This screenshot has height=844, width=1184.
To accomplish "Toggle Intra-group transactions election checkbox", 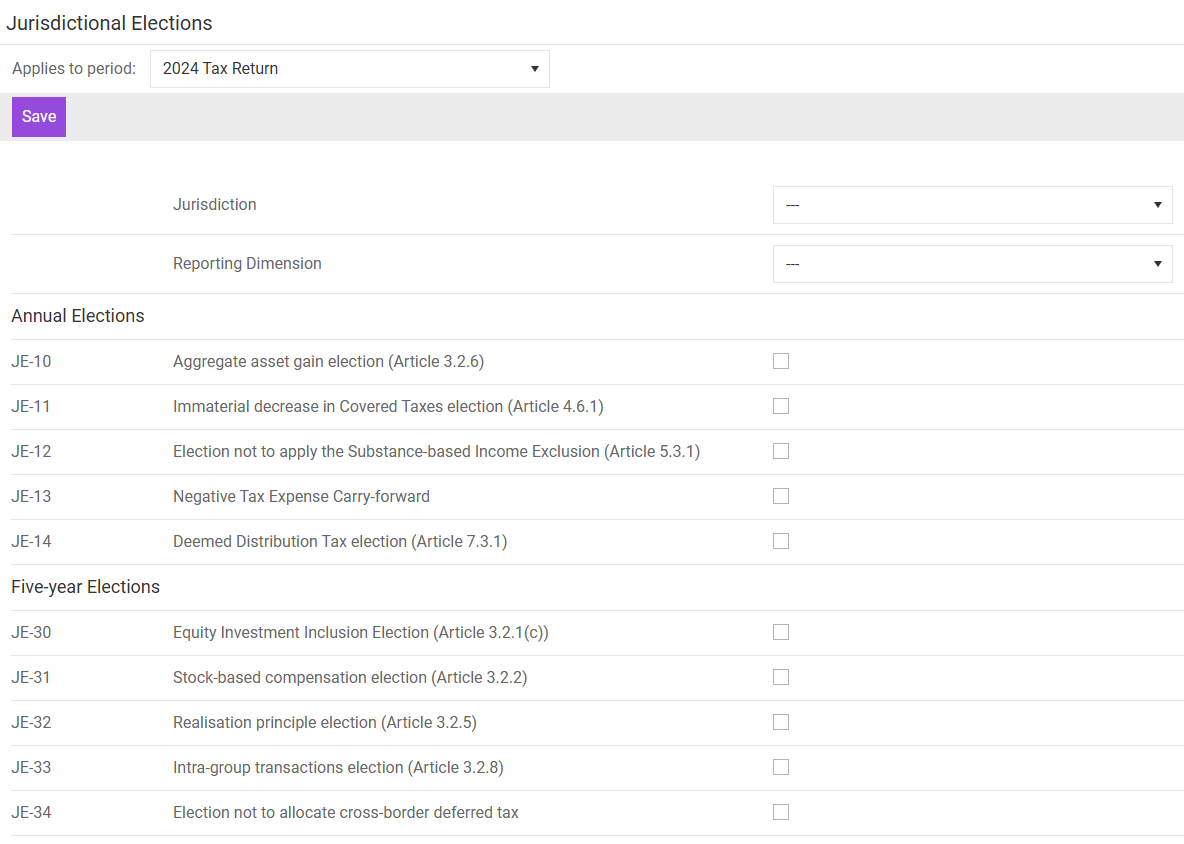I will pos(781,767).
